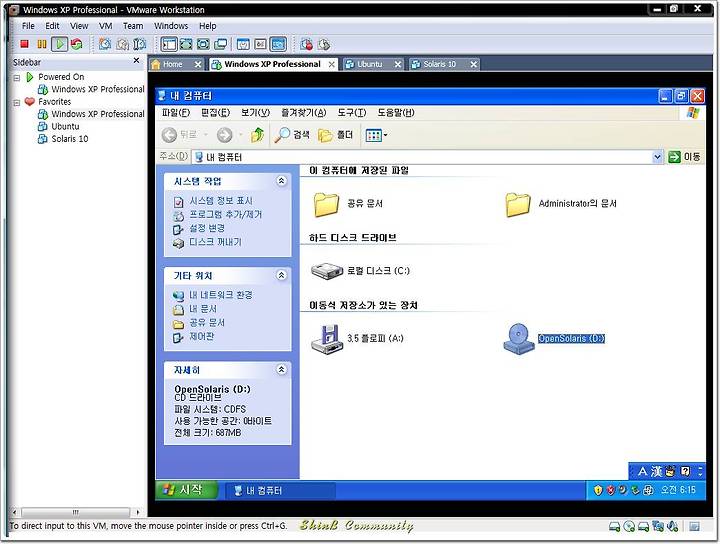The height and width of the screenshot is (544, 720).
Task: Switch to the Home tab
Action: click(x=173, y=64)
